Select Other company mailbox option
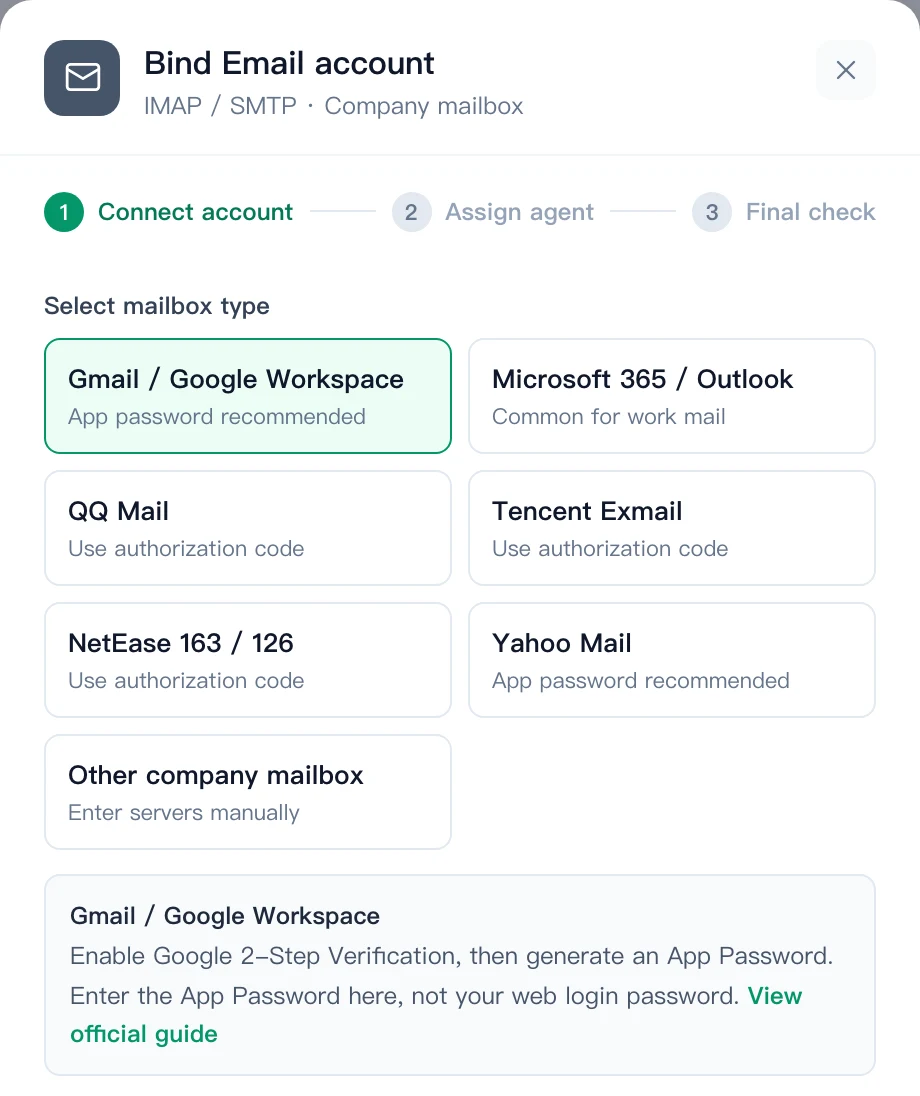The width and height of the screenshot is (920, 1096). pos(247,792)
